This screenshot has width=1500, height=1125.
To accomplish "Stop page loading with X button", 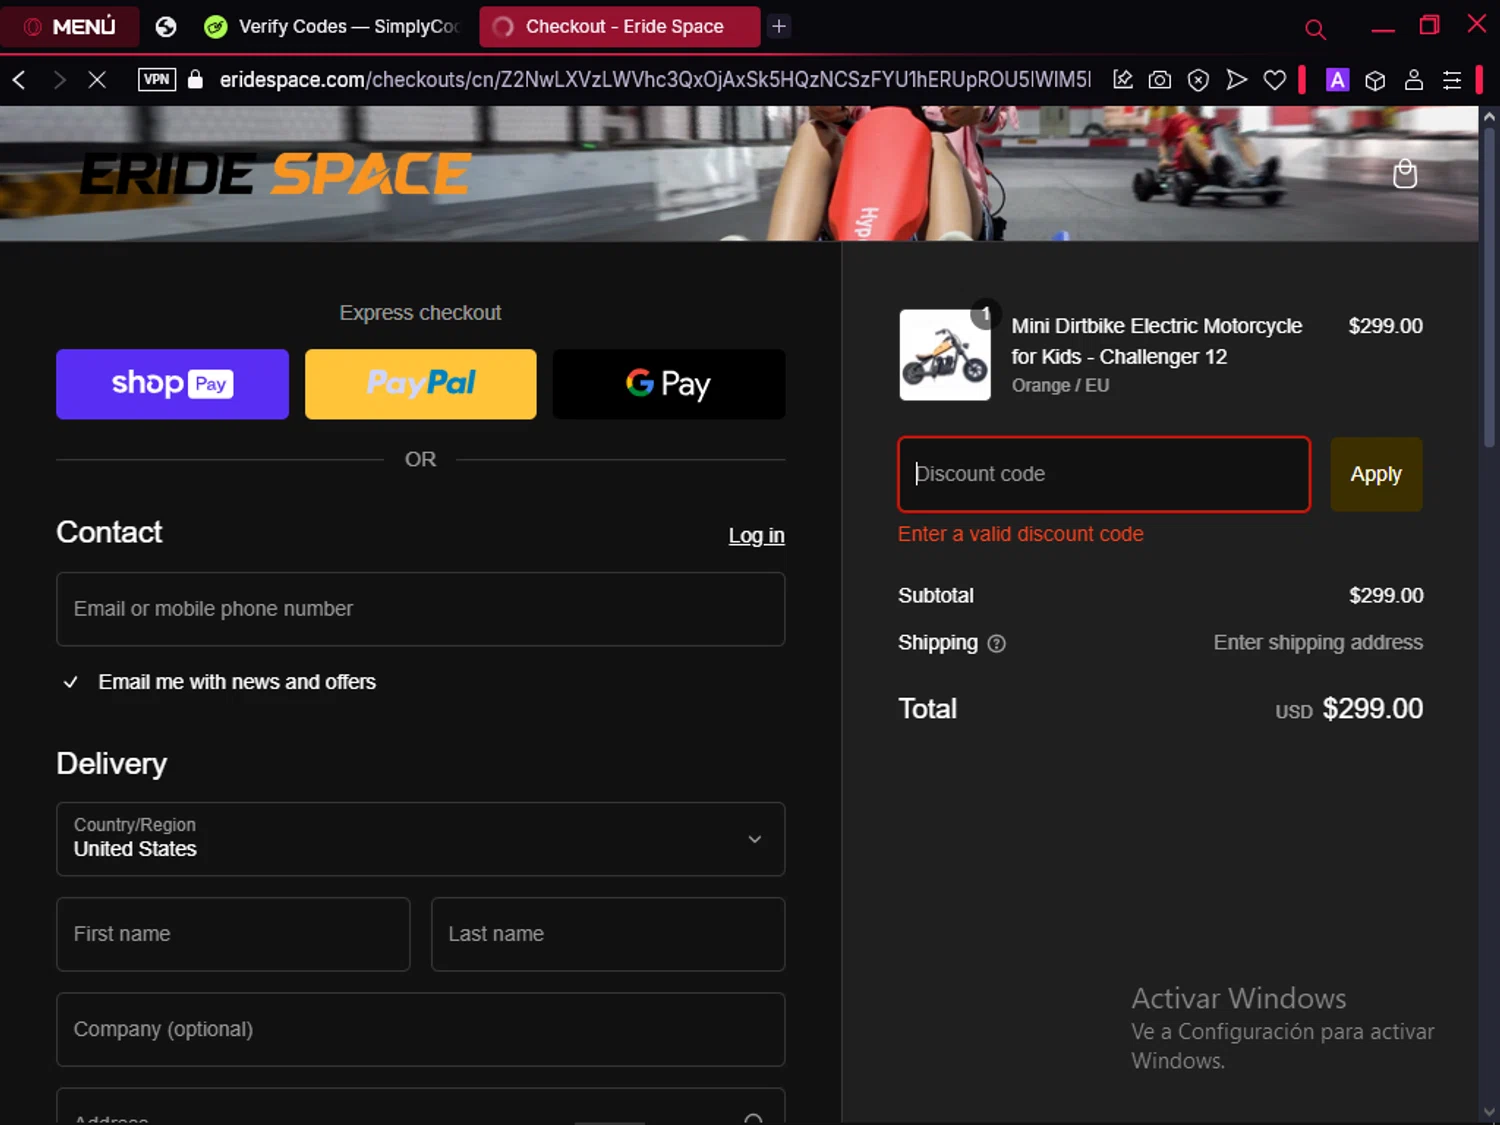I will [x=97, y=80].
